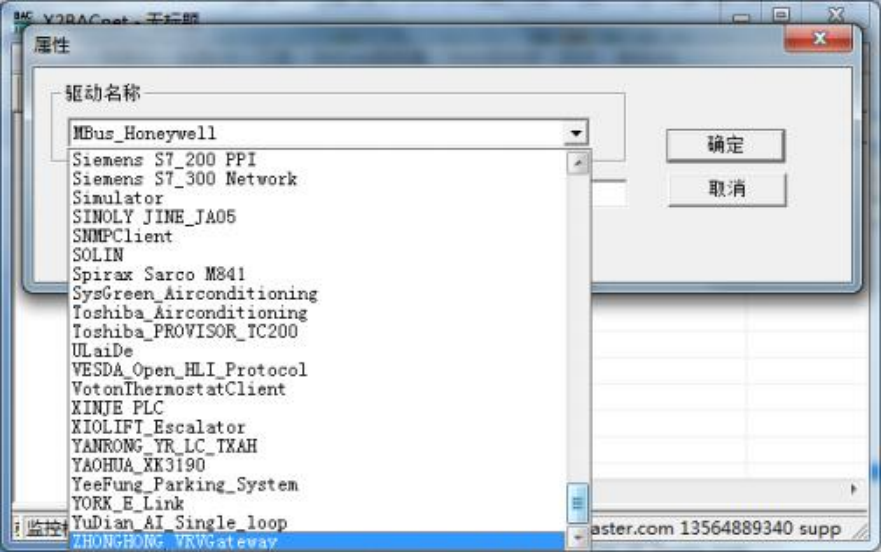Choose Spirax Sarco M841 driver

click(x=317, y=274)
